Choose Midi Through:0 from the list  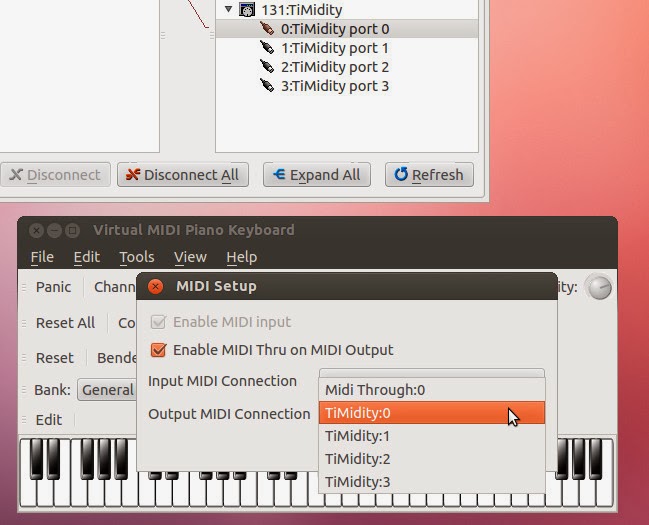coord(432,390)
